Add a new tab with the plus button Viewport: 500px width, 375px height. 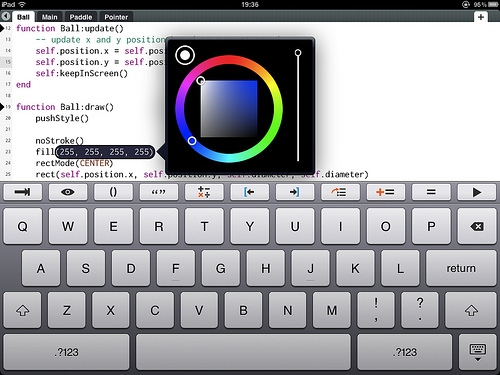pyautogui.click(x=481, y=17)
